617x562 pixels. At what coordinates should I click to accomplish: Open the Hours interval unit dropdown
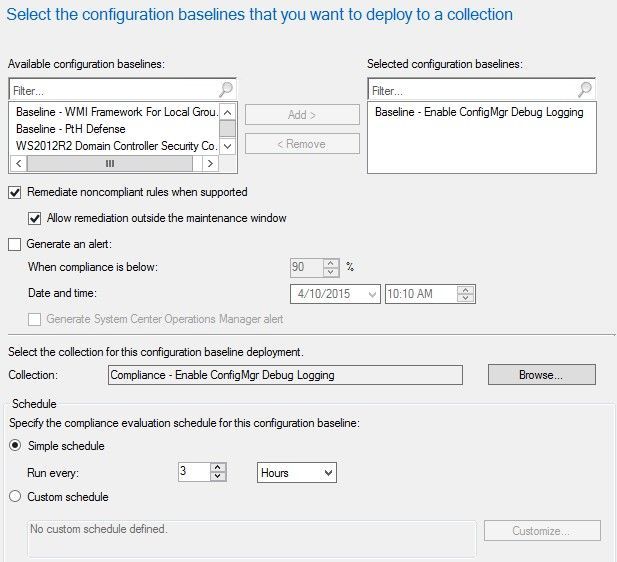click(x=297, y=472)
